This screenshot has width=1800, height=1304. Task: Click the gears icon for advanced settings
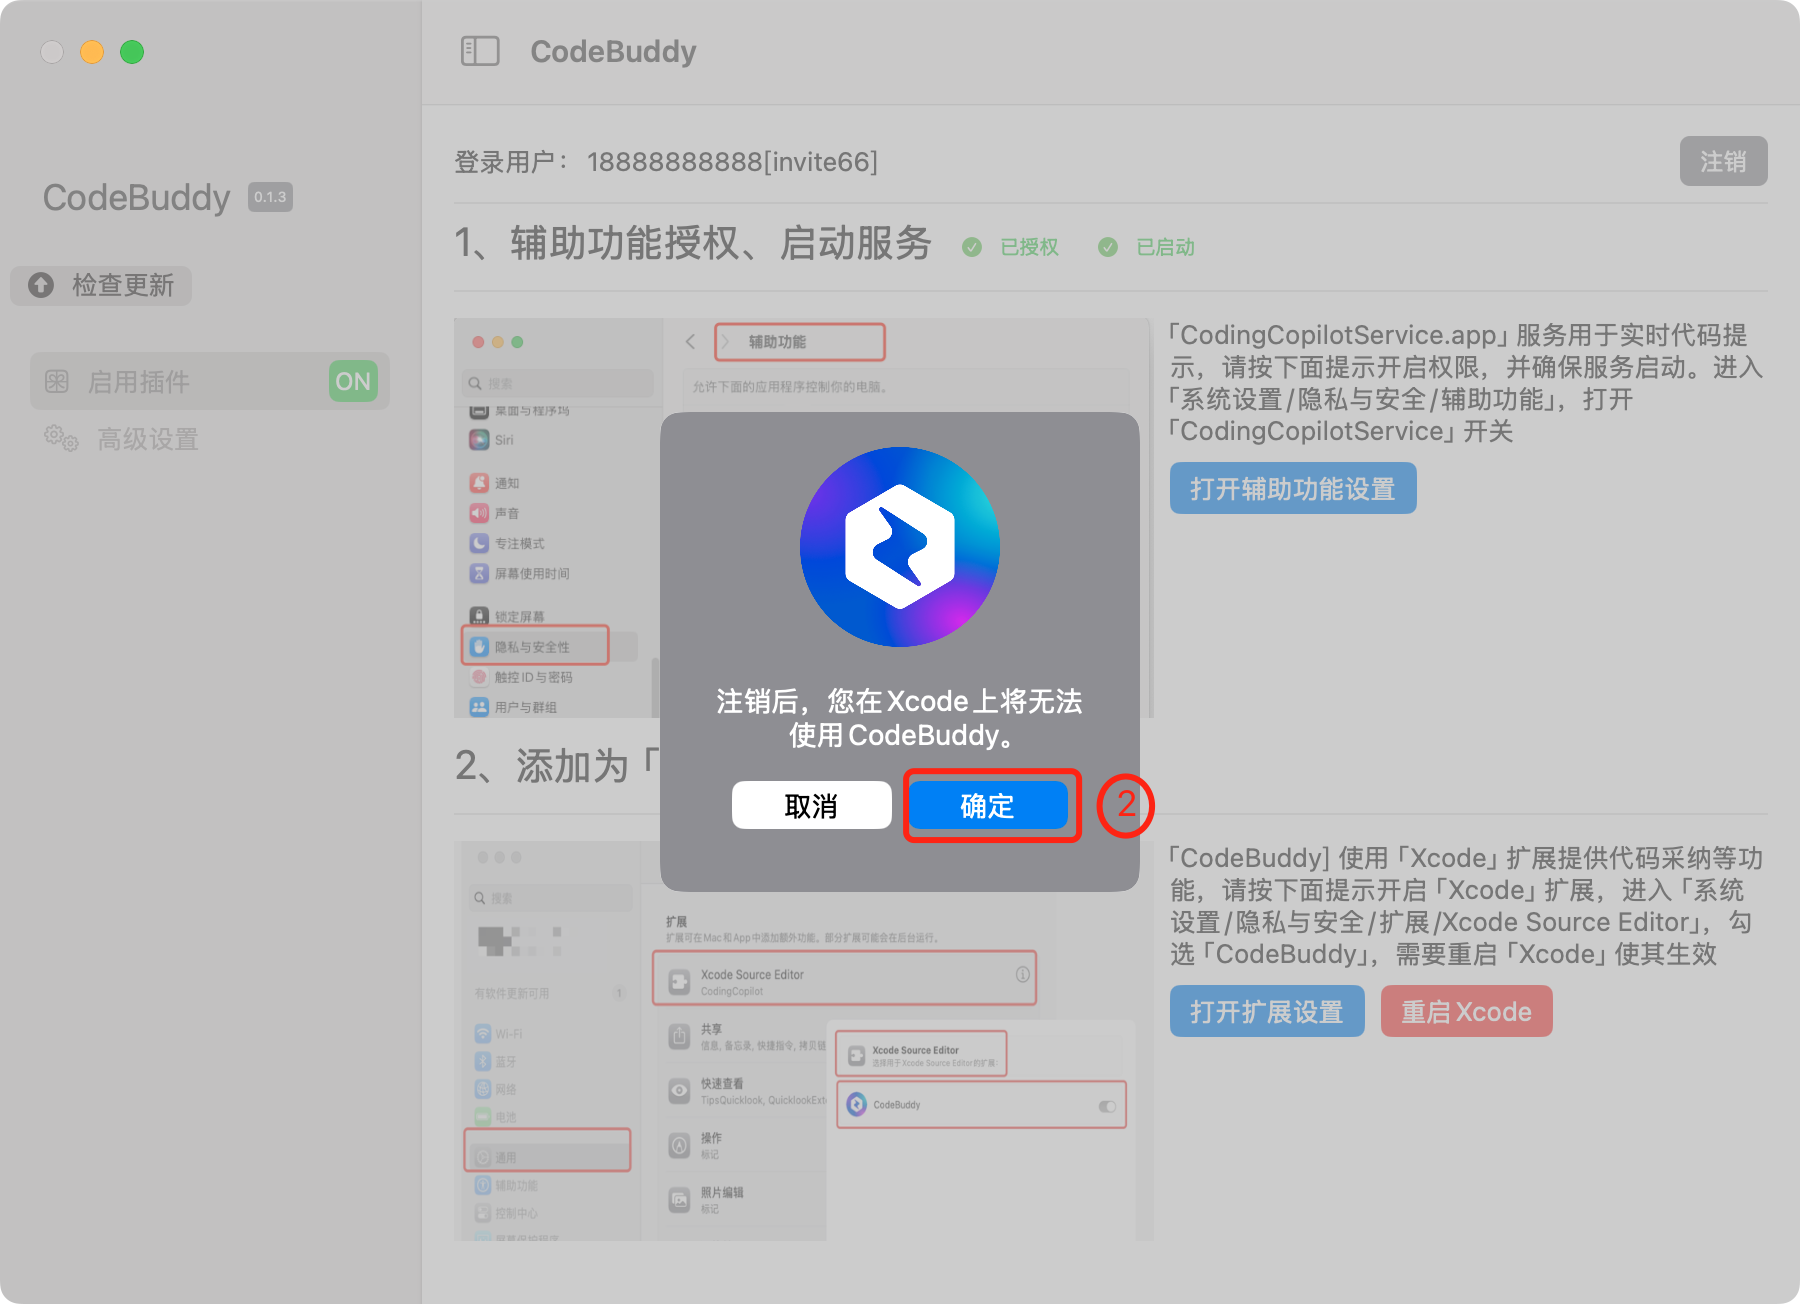61,438
